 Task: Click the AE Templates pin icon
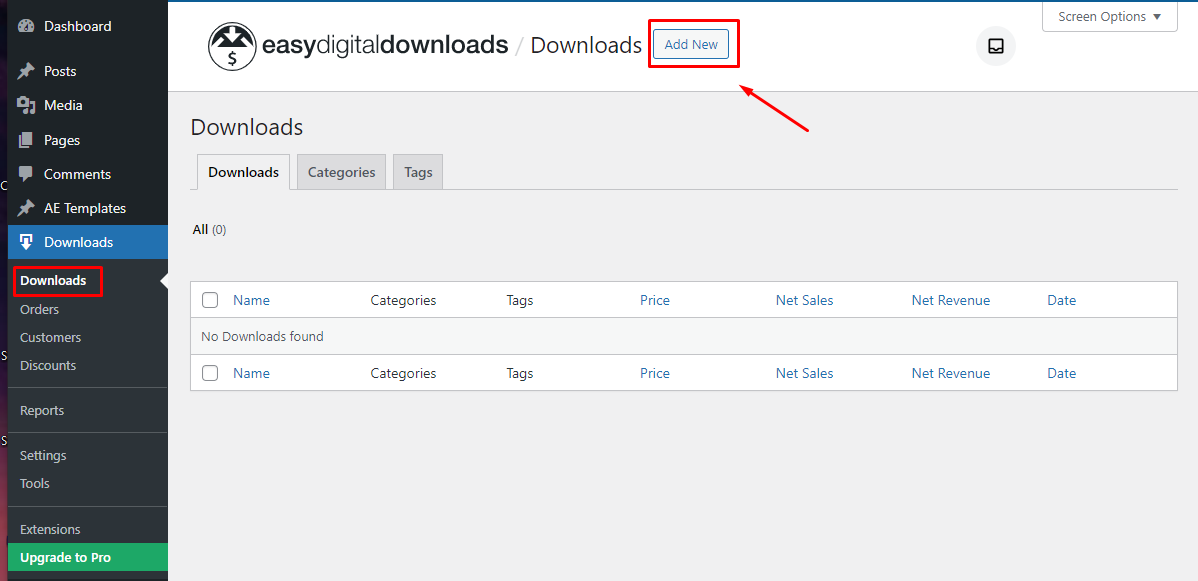click(27, 208)
